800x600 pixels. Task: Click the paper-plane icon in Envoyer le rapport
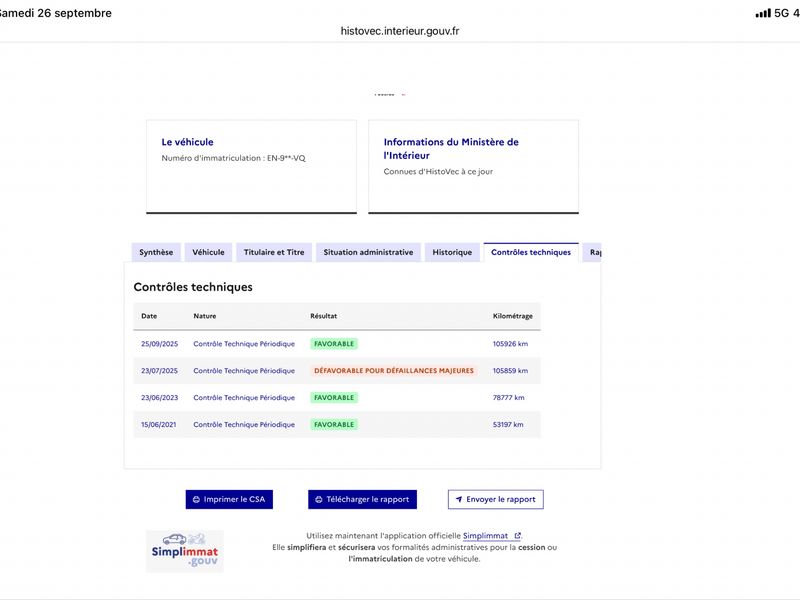click(459, 499)
